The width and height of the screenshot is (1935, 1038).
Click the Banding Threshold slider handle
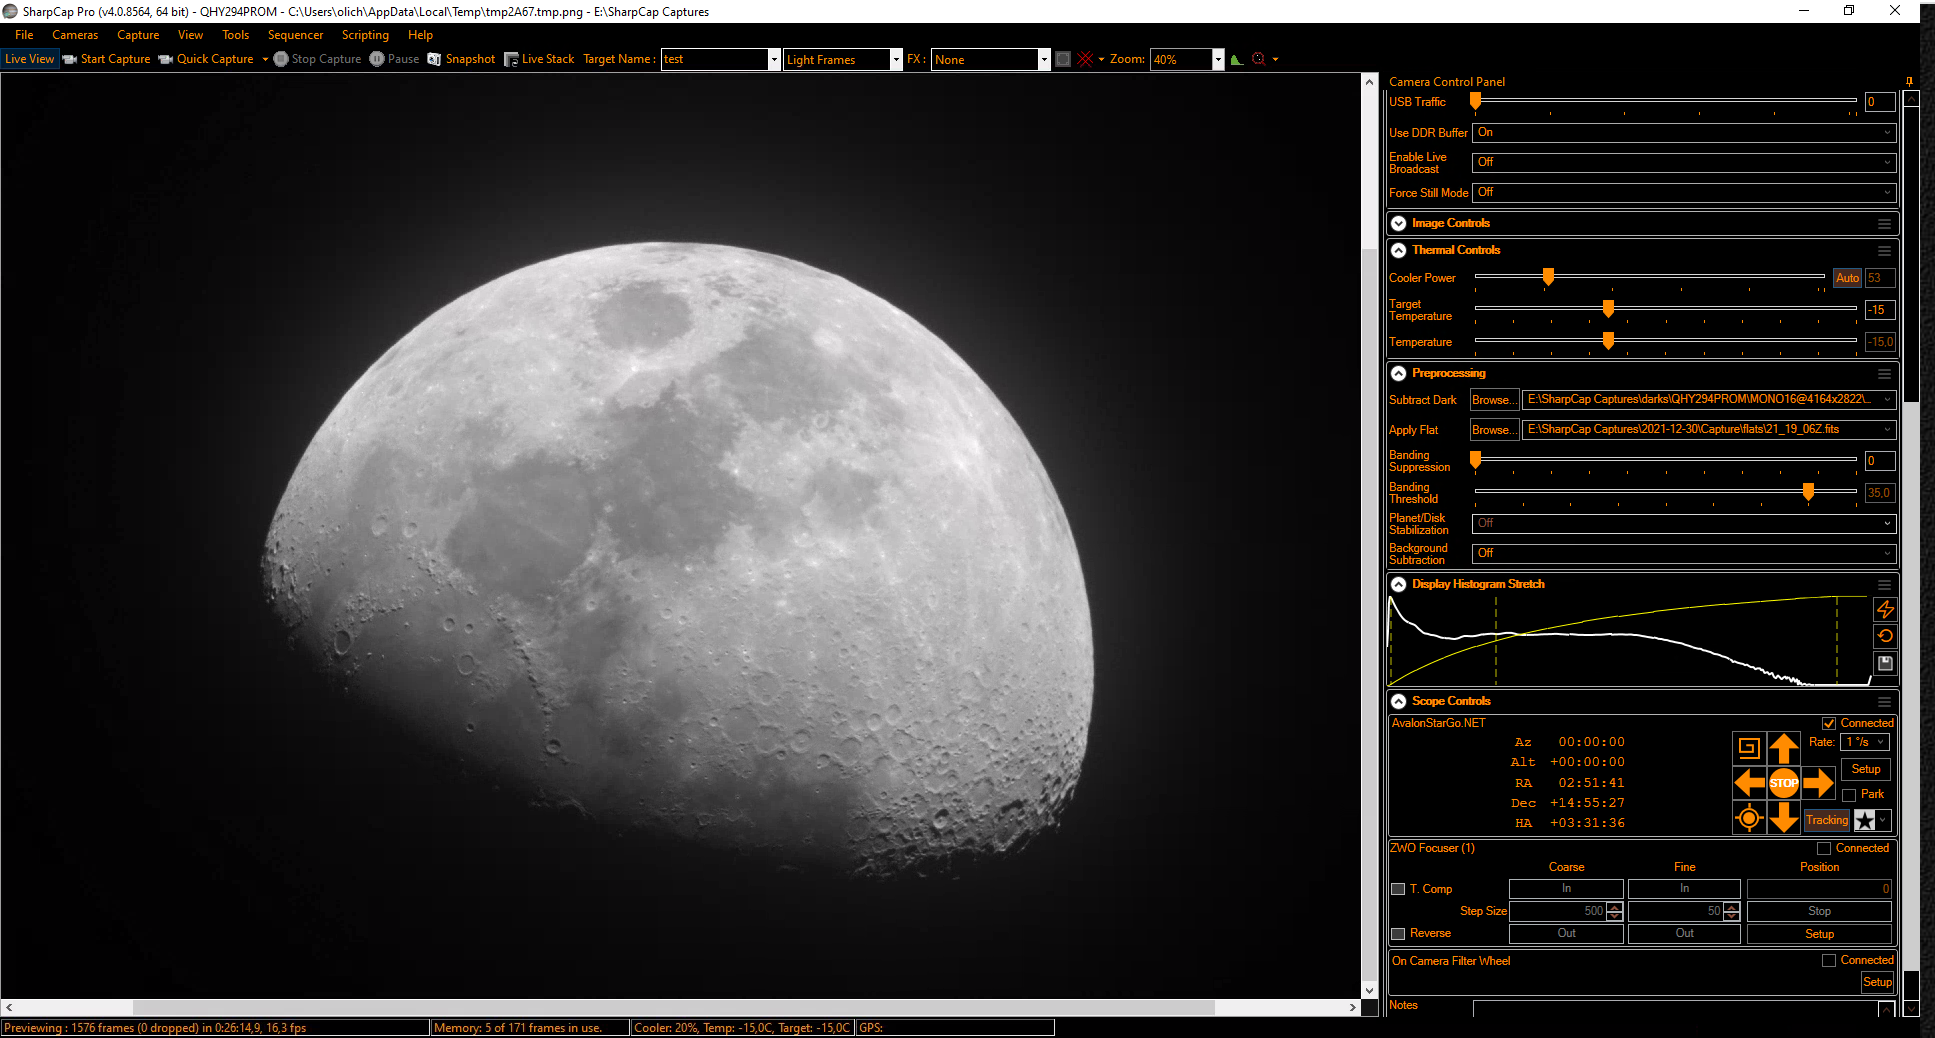pyautogui.click(x=1808, y=491)
